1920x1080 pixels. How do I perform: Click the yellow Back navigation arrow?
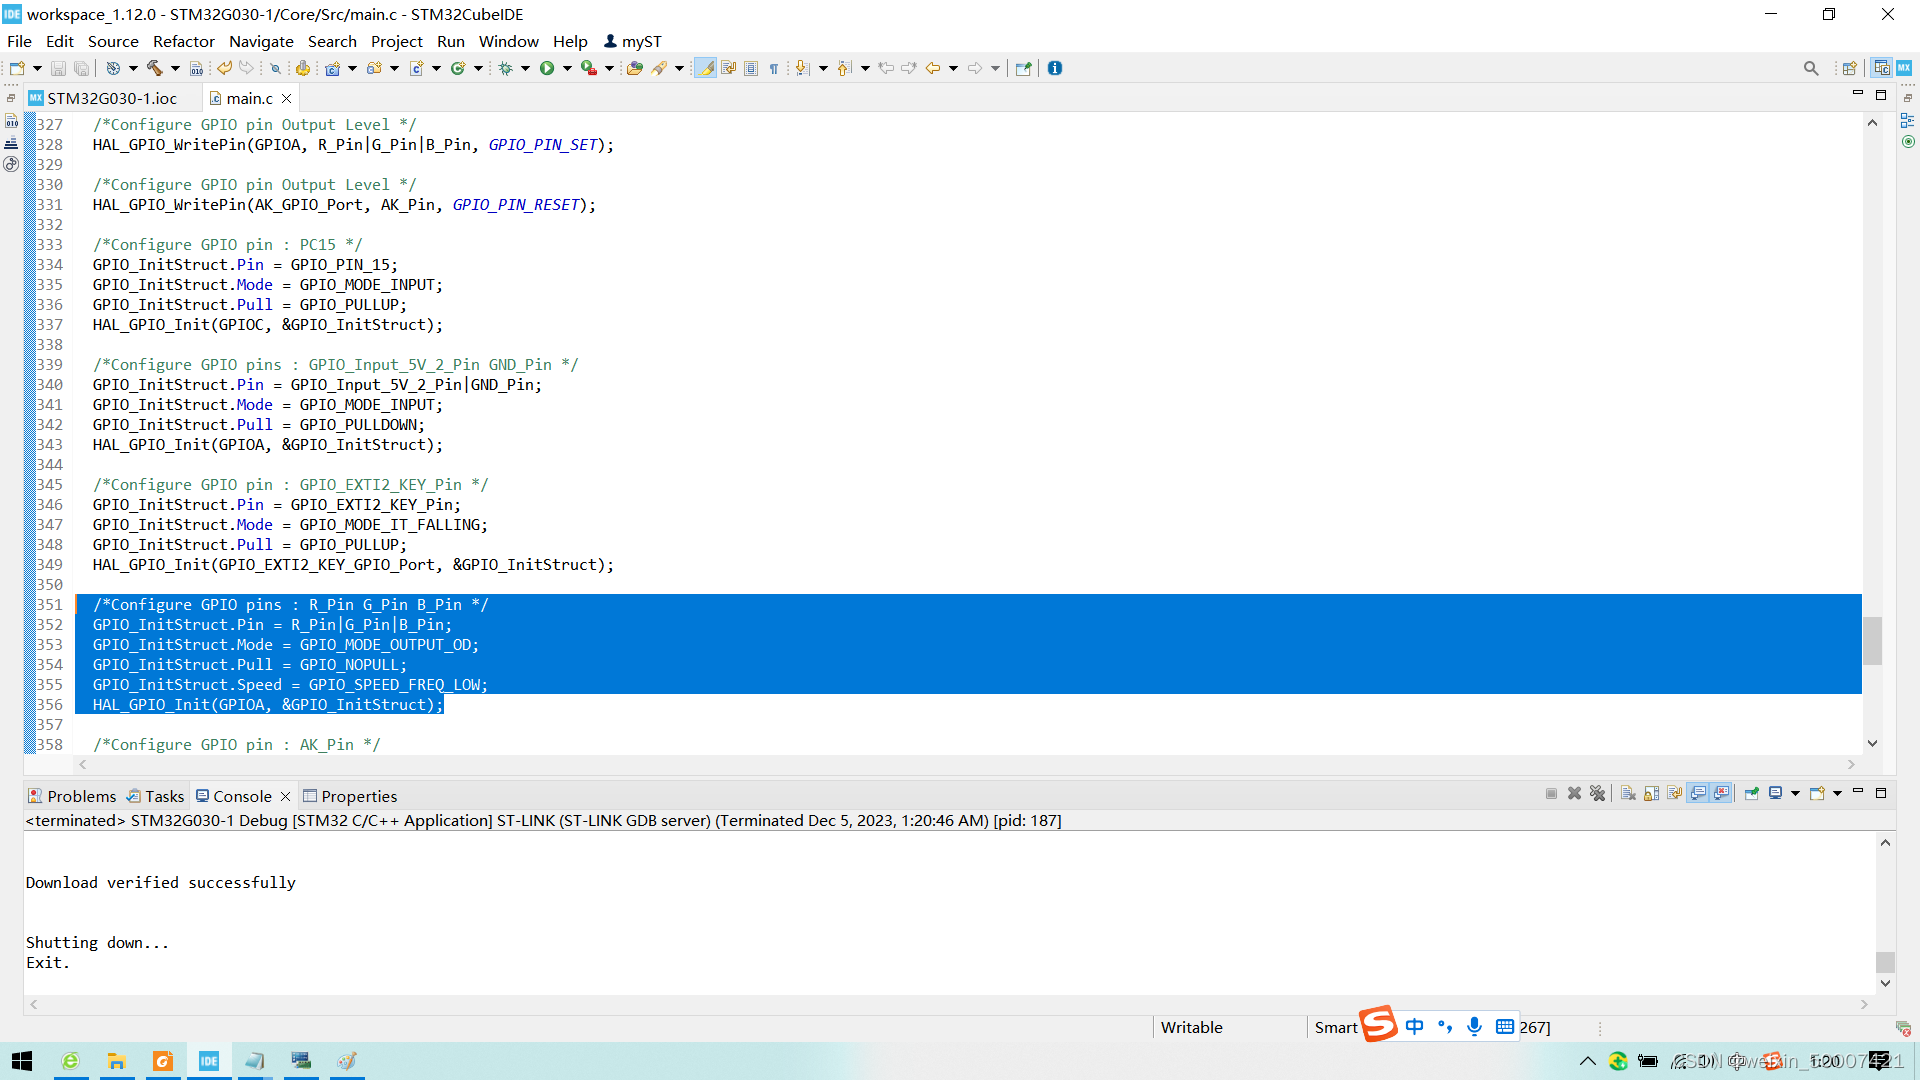[x=932, y=68]
